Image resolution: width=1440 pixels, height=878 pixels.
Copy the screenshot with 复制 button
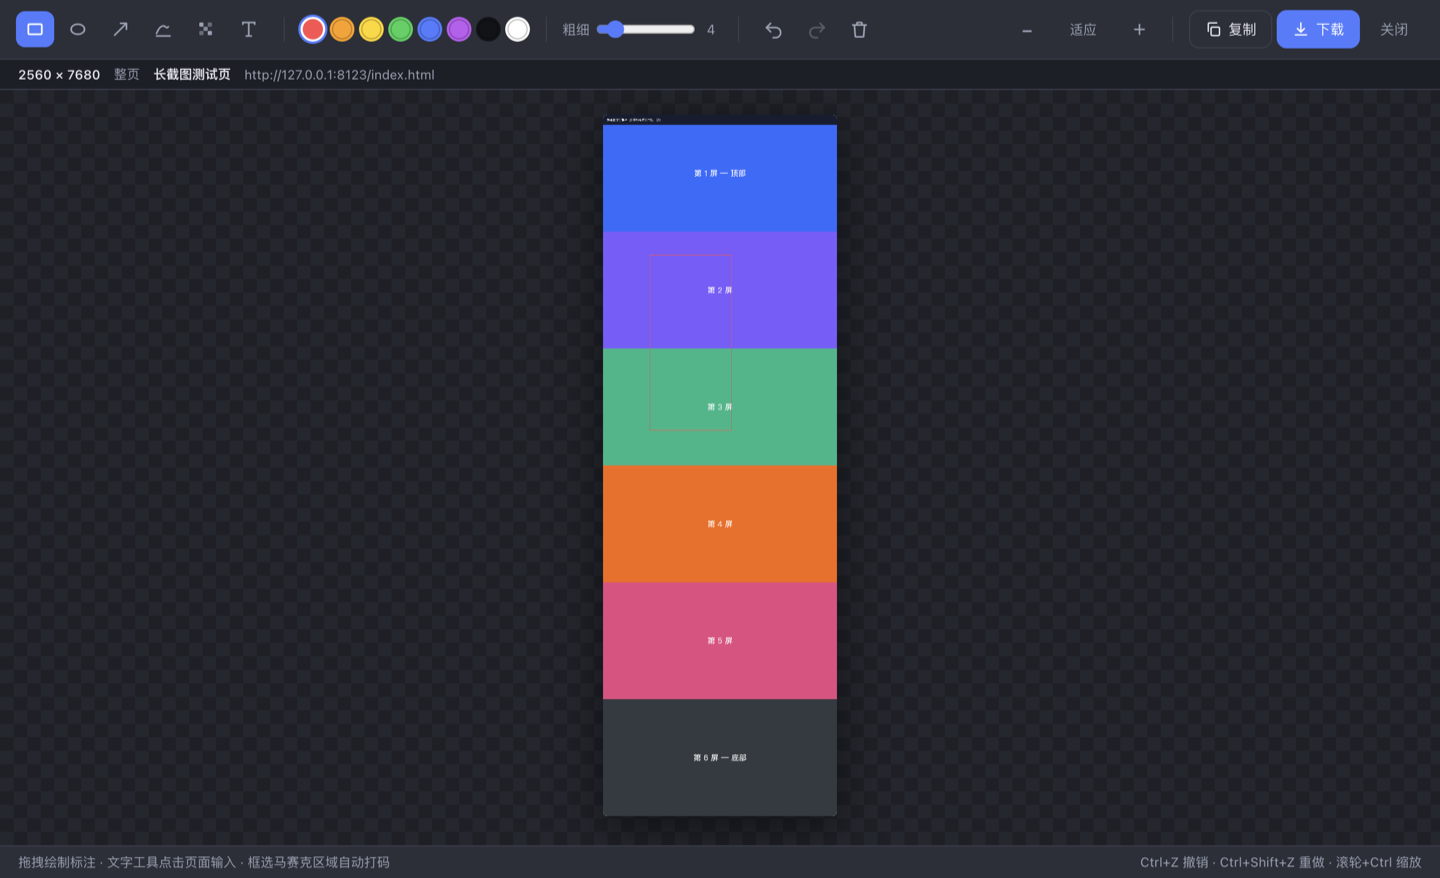tap(1231, 30)
